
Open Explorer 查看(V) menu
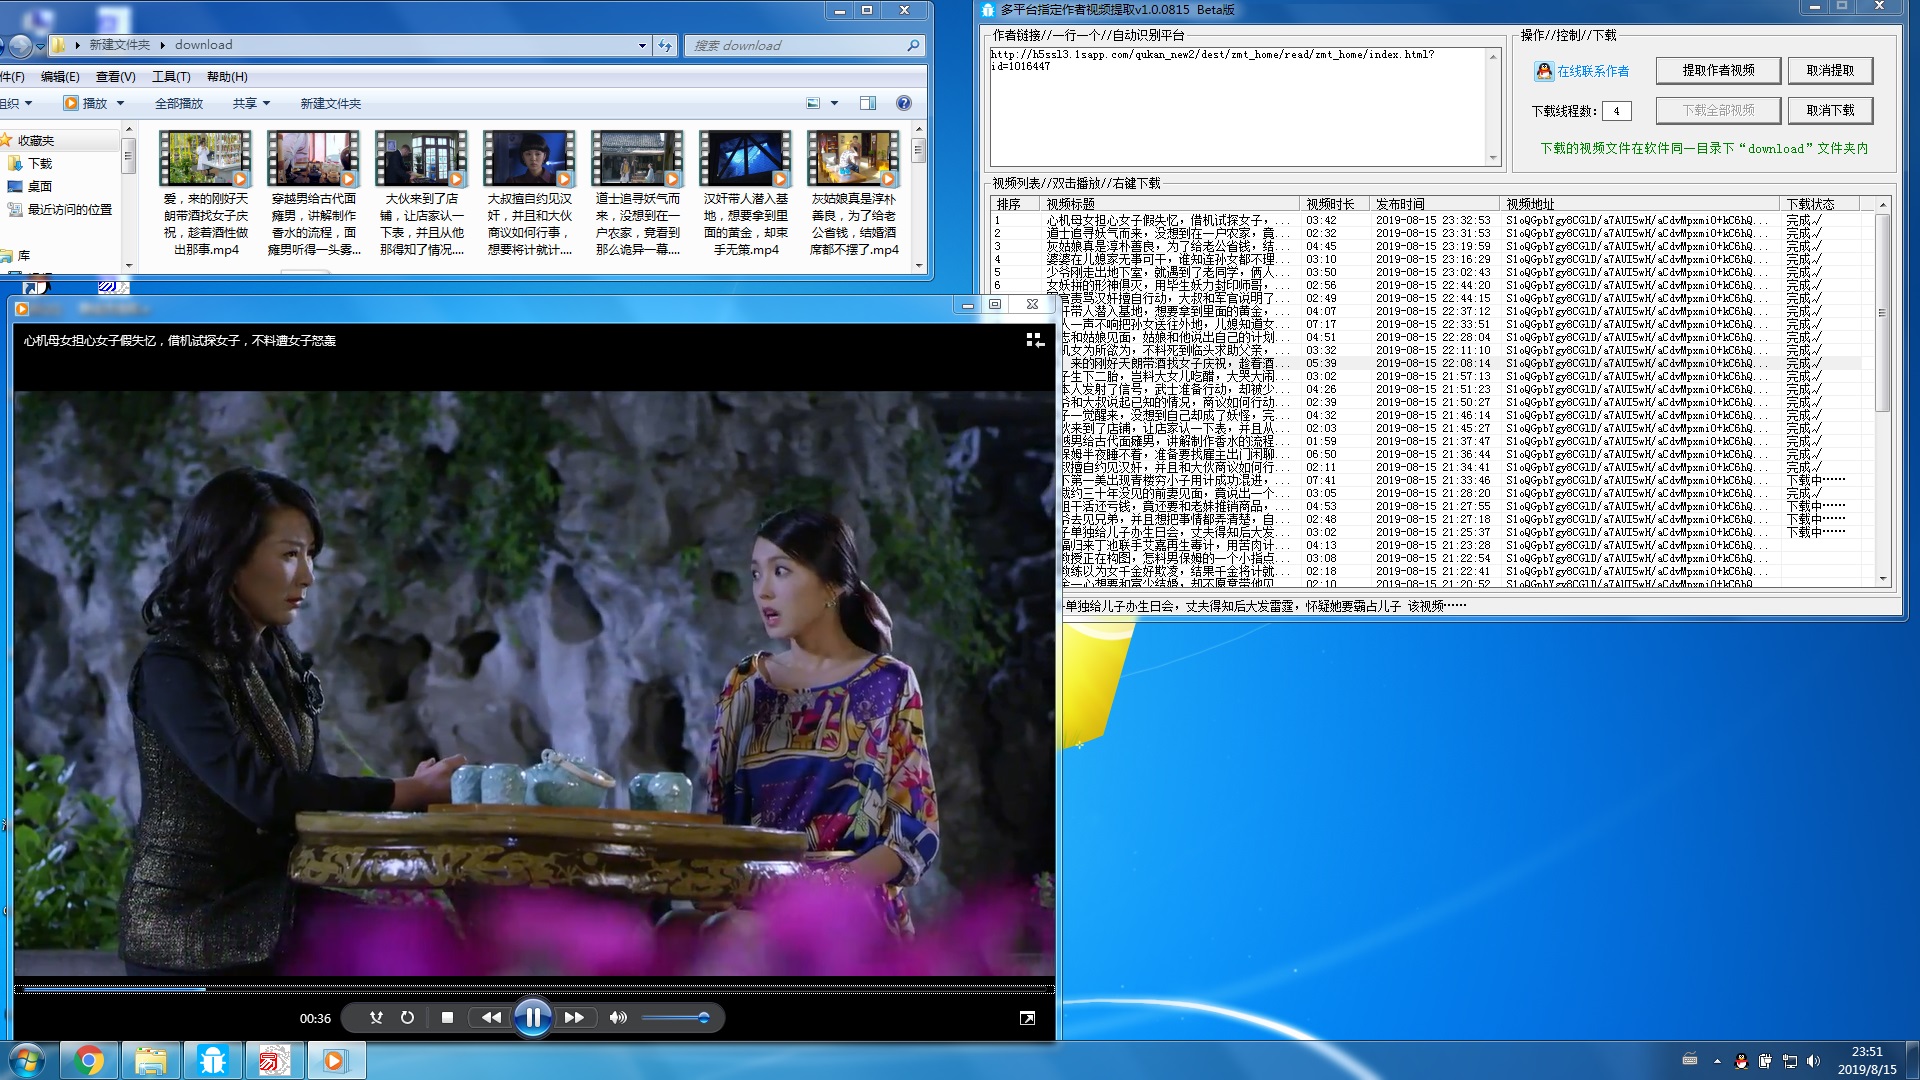click(115, 76)
